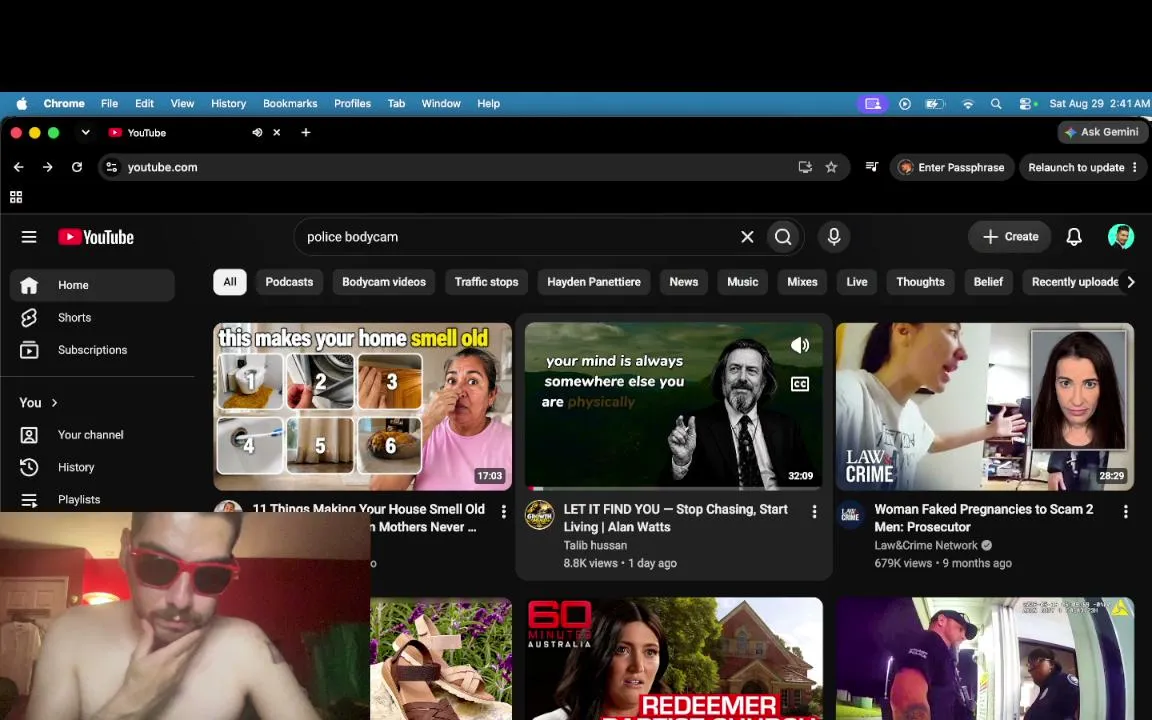Image resolution: width=1152 pixels, height=720 pixels.
Task: Open Playlists in the sidebar
Action: click(93, 500)
